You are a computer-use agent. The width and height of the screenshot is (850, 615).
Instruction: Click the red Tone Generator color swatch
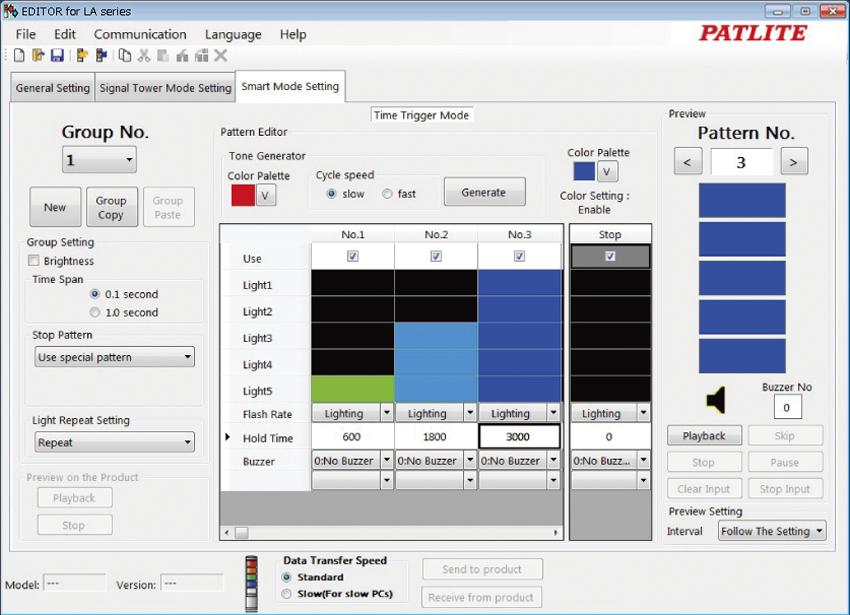click(242, 195)
